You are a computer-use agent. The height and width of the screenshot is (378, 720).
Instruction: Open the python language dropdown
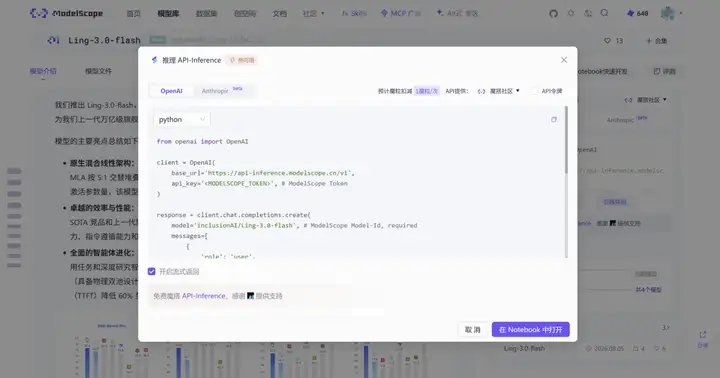point(182,119)
